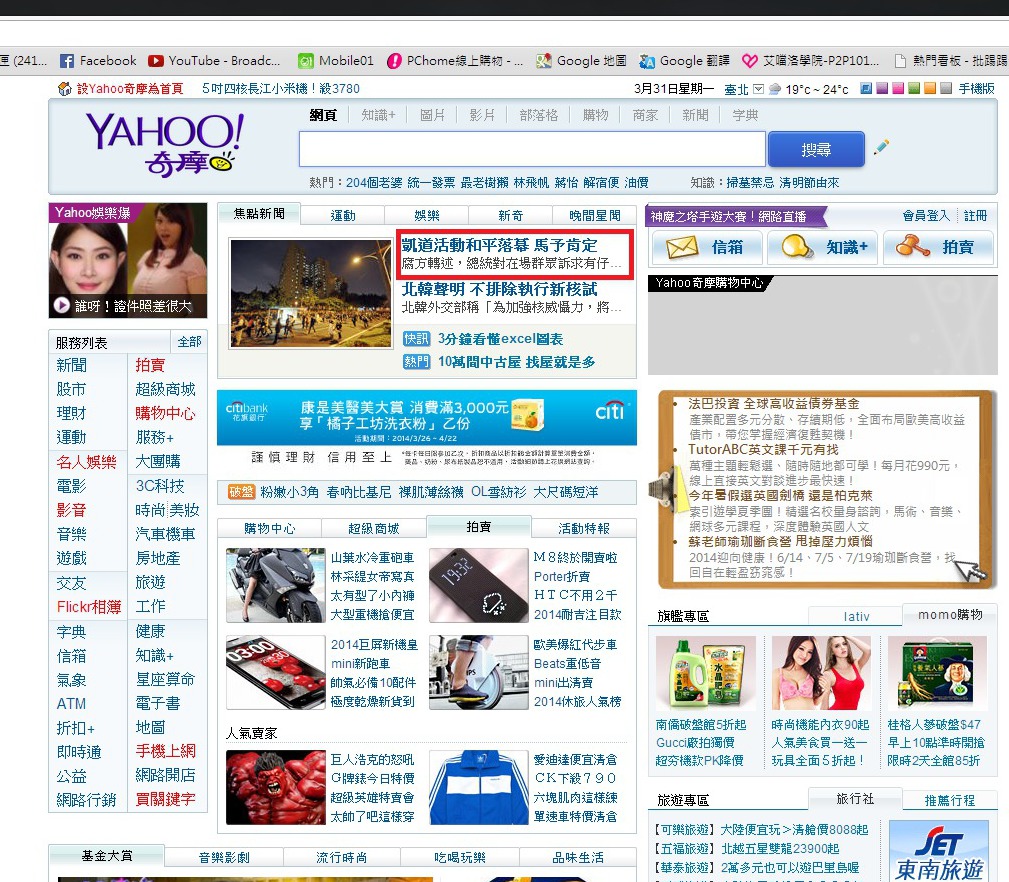Open the focus news night photo thumbnail

point(311,293)
